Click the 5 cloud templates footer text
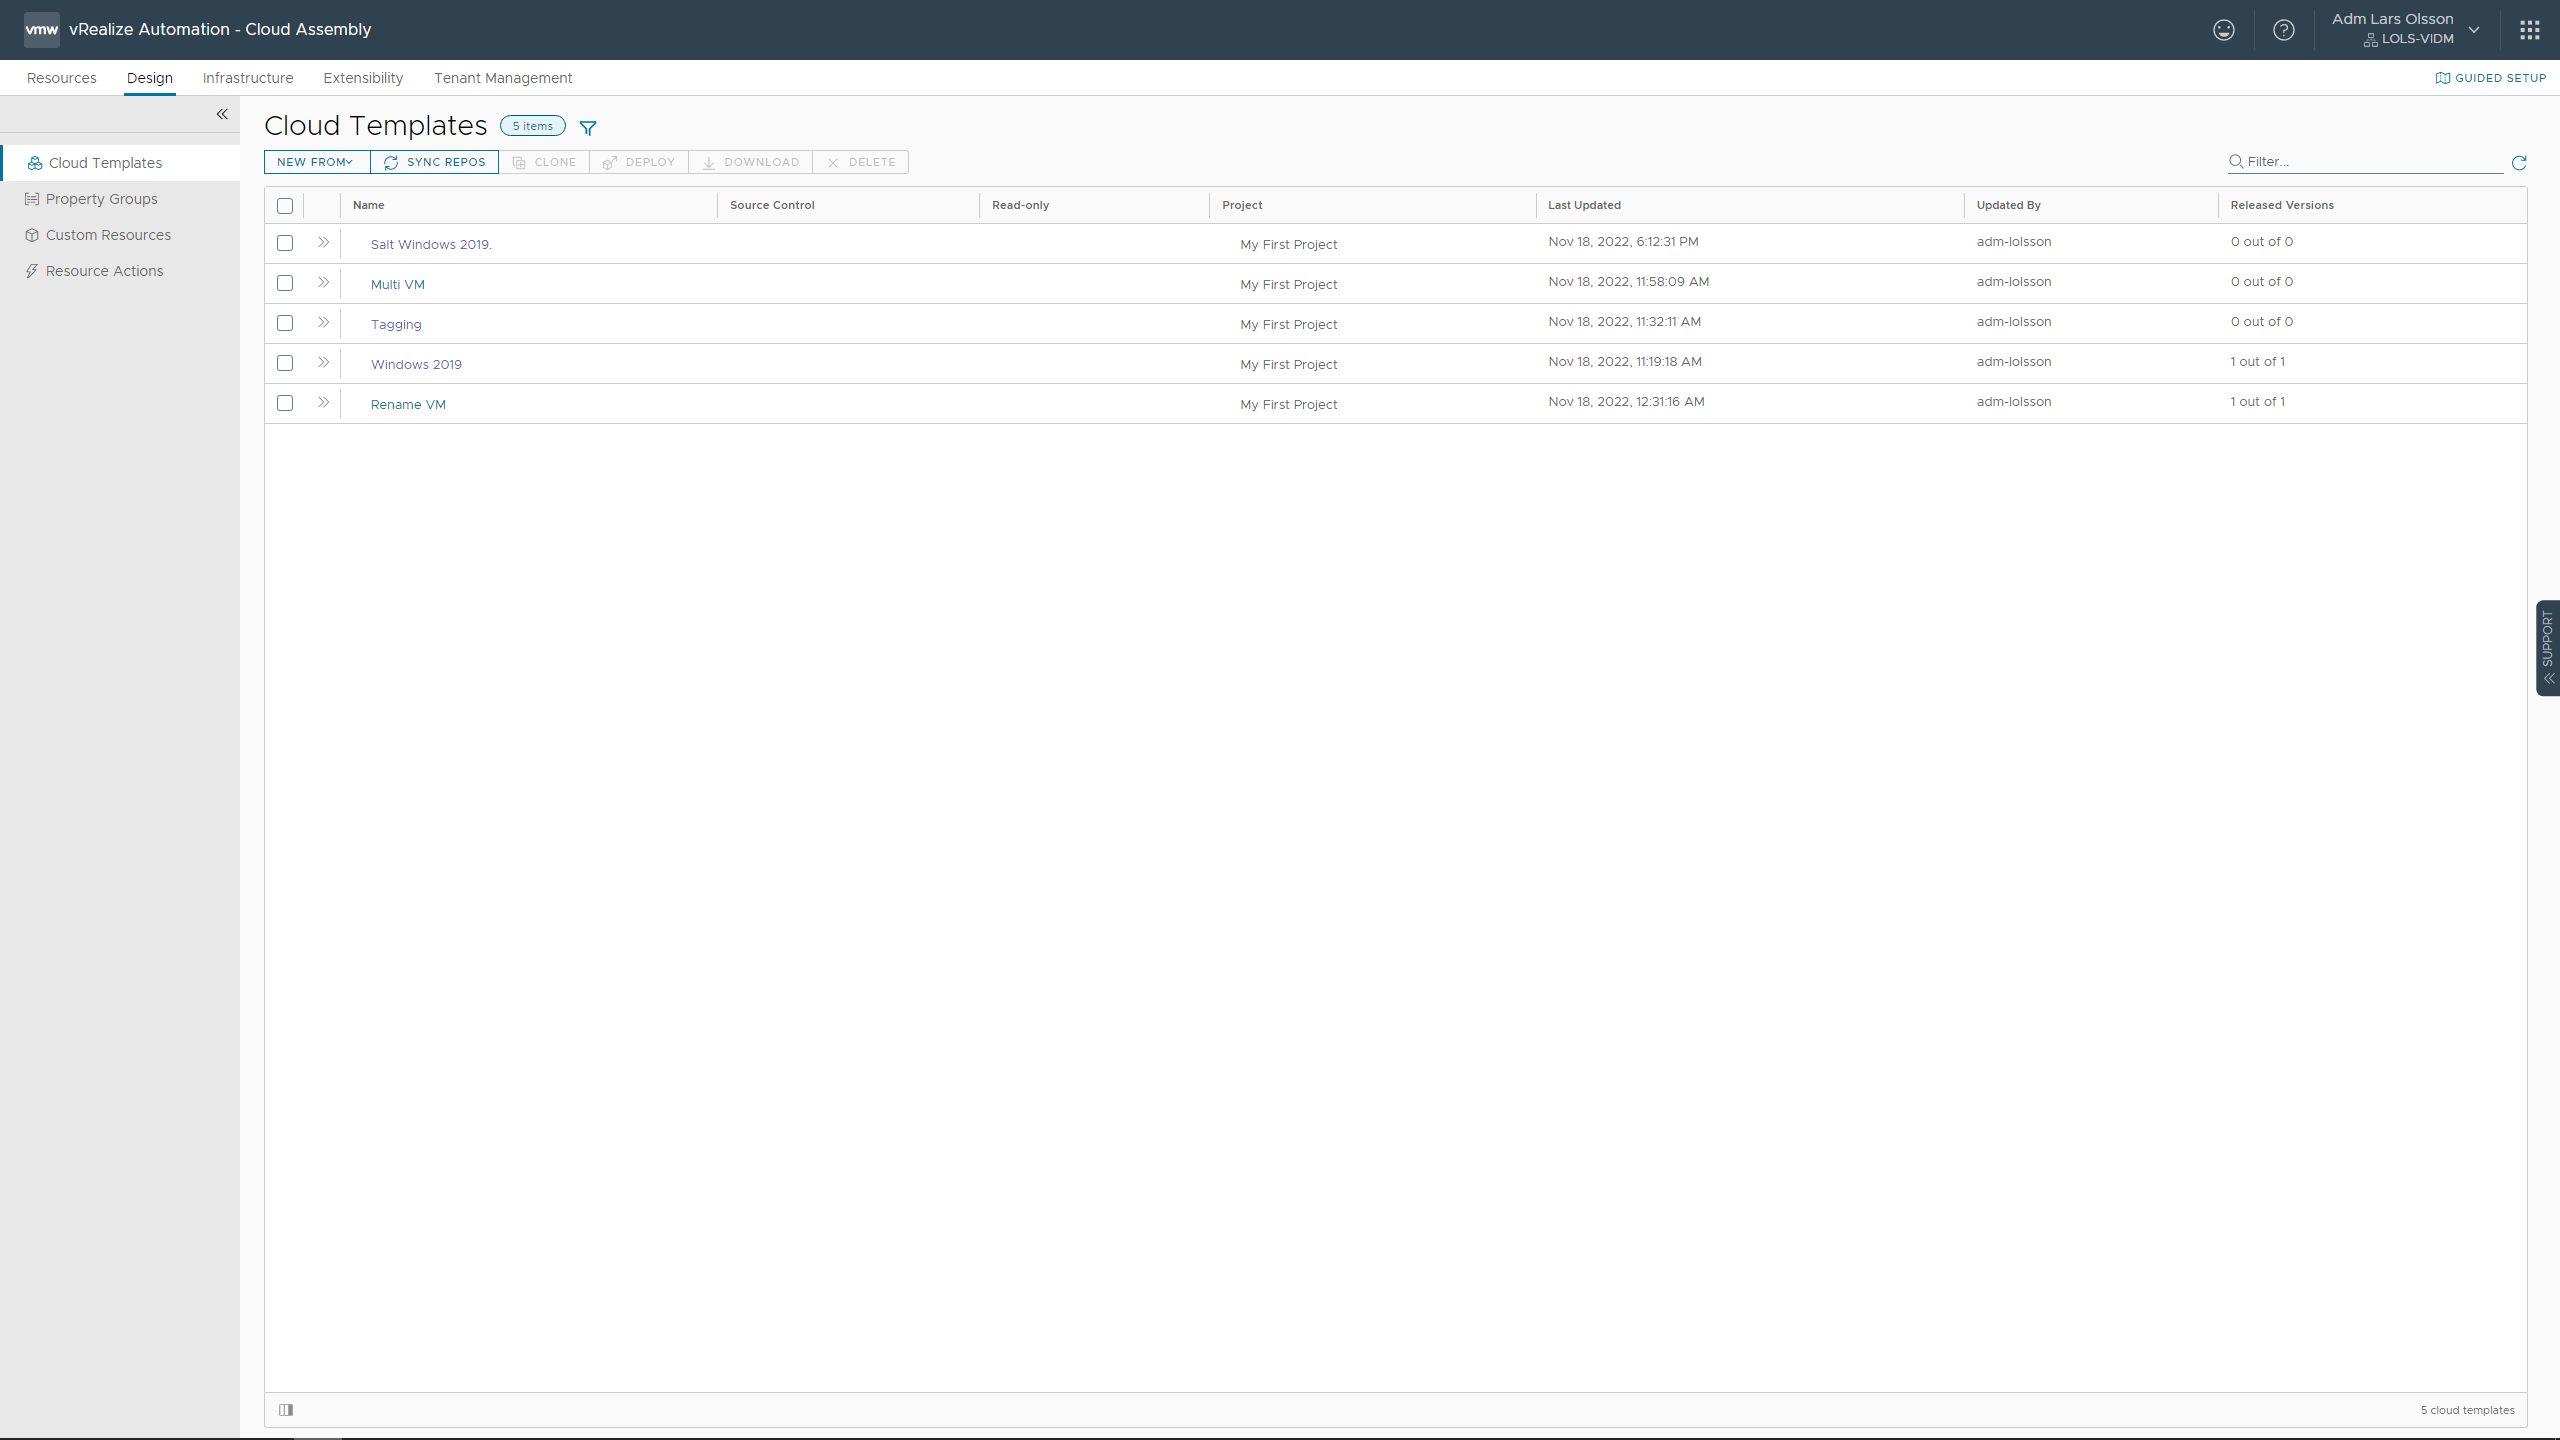The width and height of the screenshot is (2560, 1440). pos(2467,1410)
